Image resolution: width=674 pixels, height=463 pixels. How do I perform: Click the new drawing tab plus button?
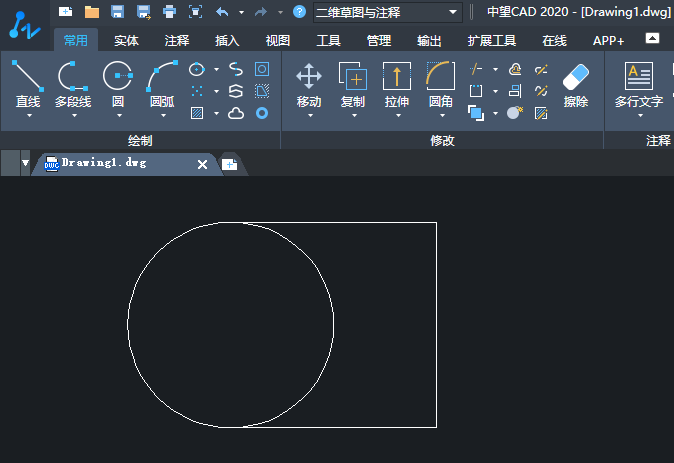pos(230,164)
